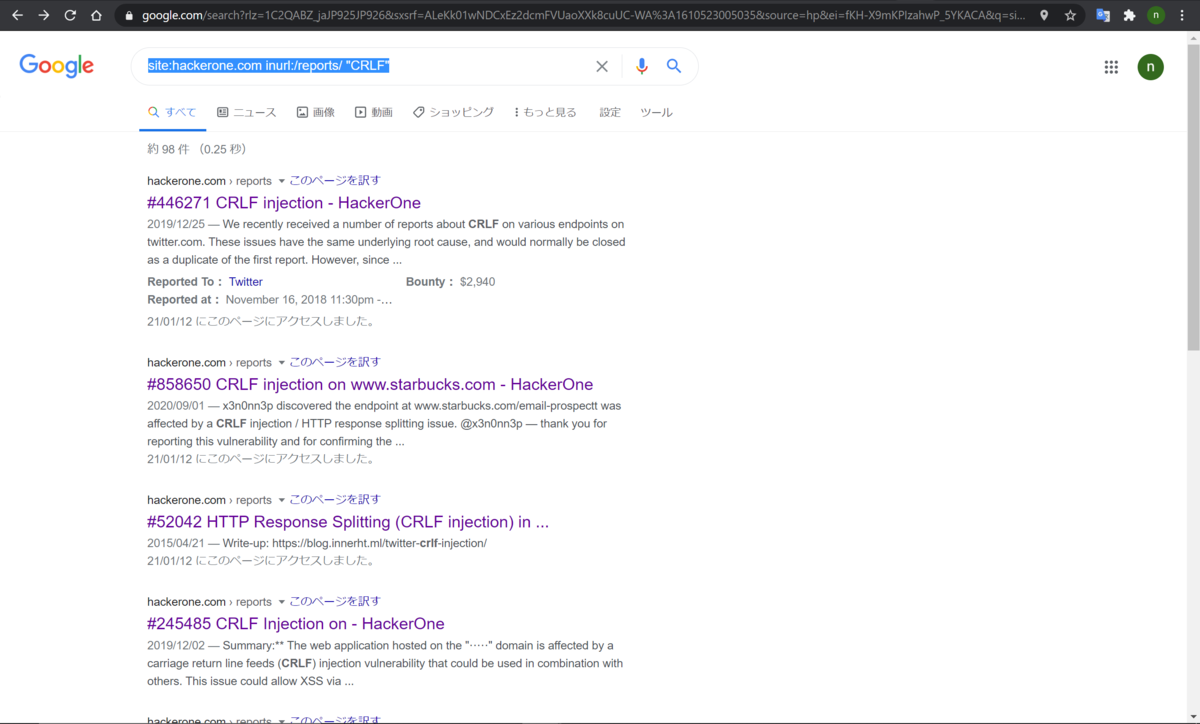1200x724 pixels.
Task: Click the Bounty value $2,940
Action: tap(477, 282)
